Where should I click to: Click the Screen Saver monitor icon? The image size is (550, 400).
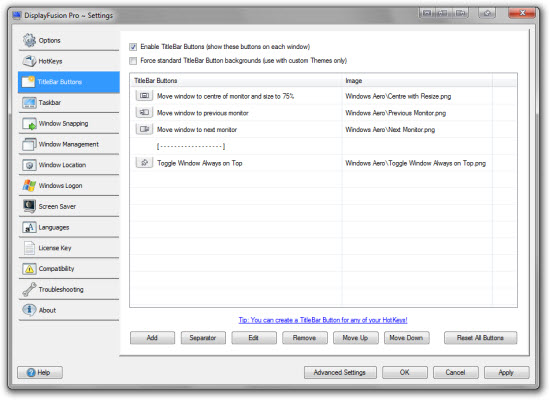pyautogui.click(x=29, y=206)
